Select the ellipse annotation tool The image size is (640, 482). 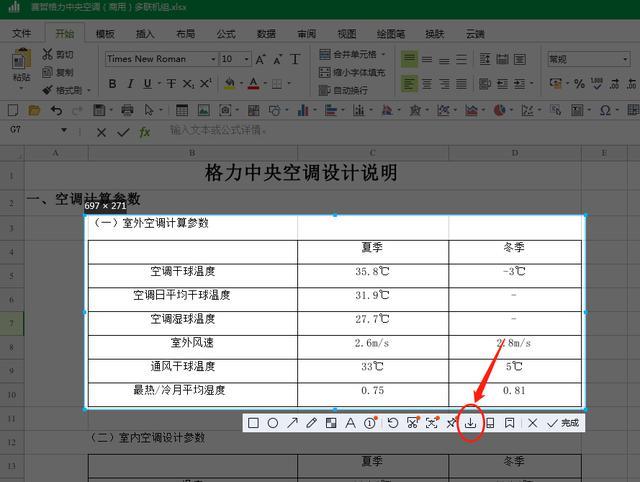click(x=273, y=423)
